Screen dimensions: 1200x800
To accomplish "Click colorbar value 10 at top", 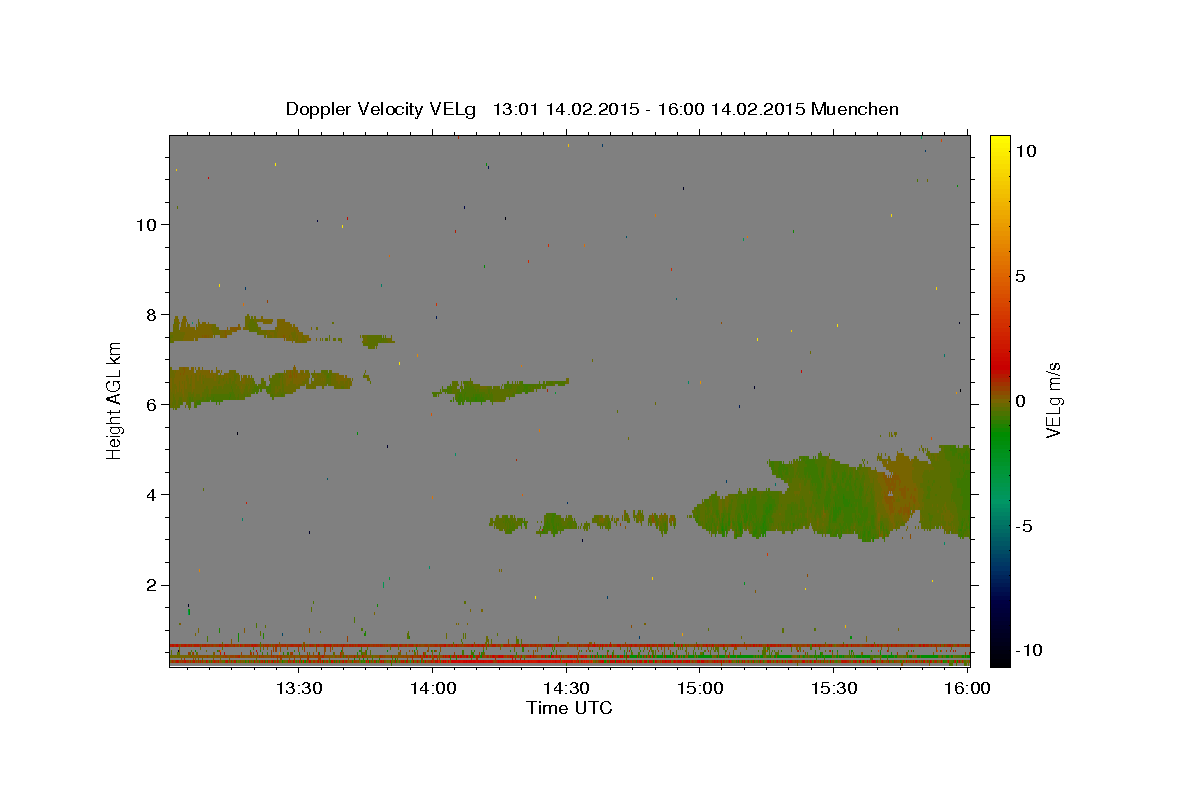I will point(1025,151).
